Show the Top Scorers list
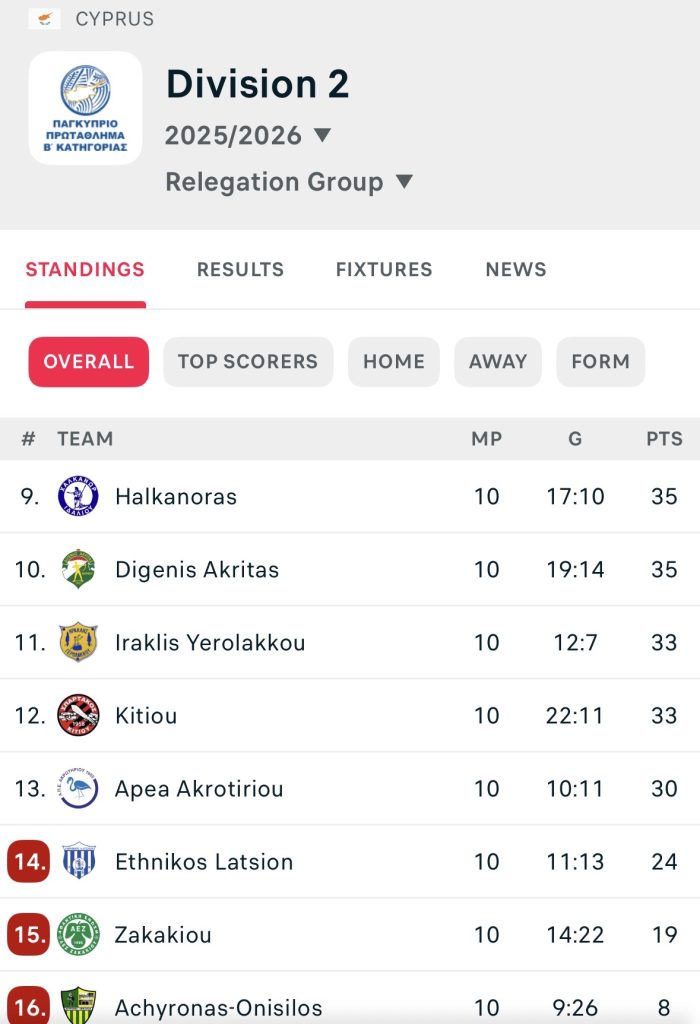The height and width of the screenshot is (1024, 700). (247, 362)
